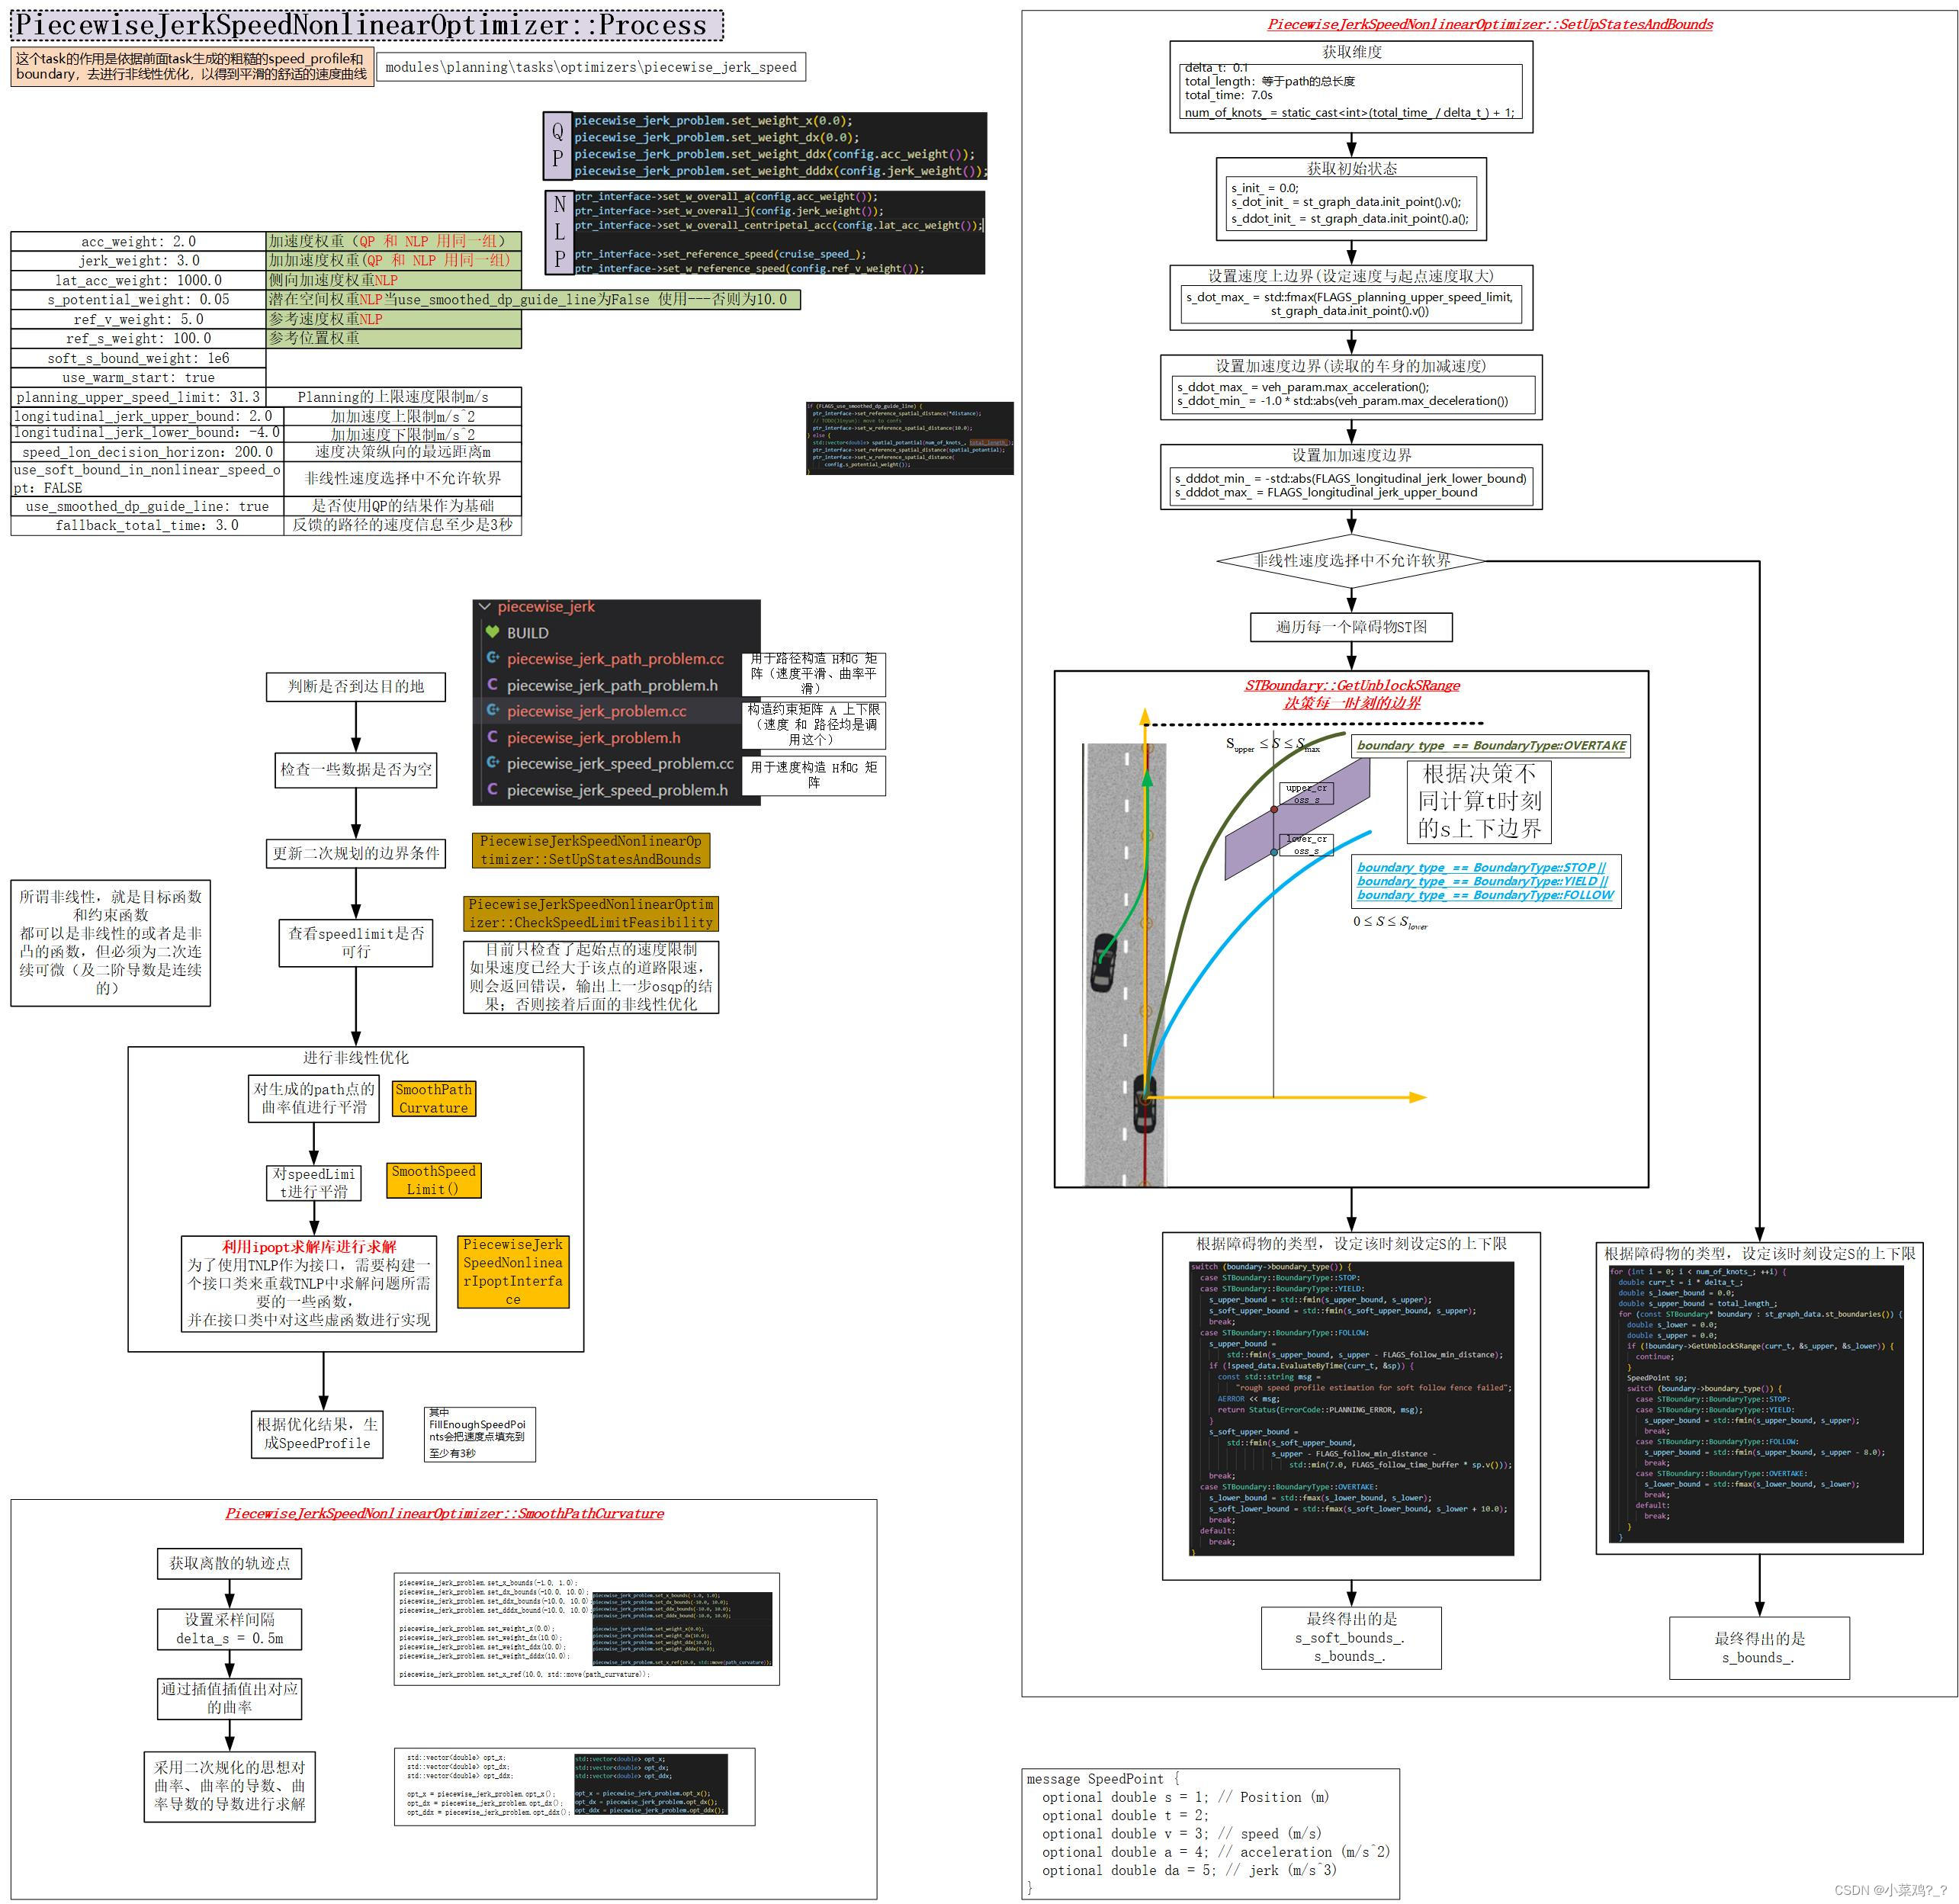Click the soft_s_bound_weight: 1e6 cell
Image resolution: width=1959 pixels, height=1904 pixels.
pos(138,358)
